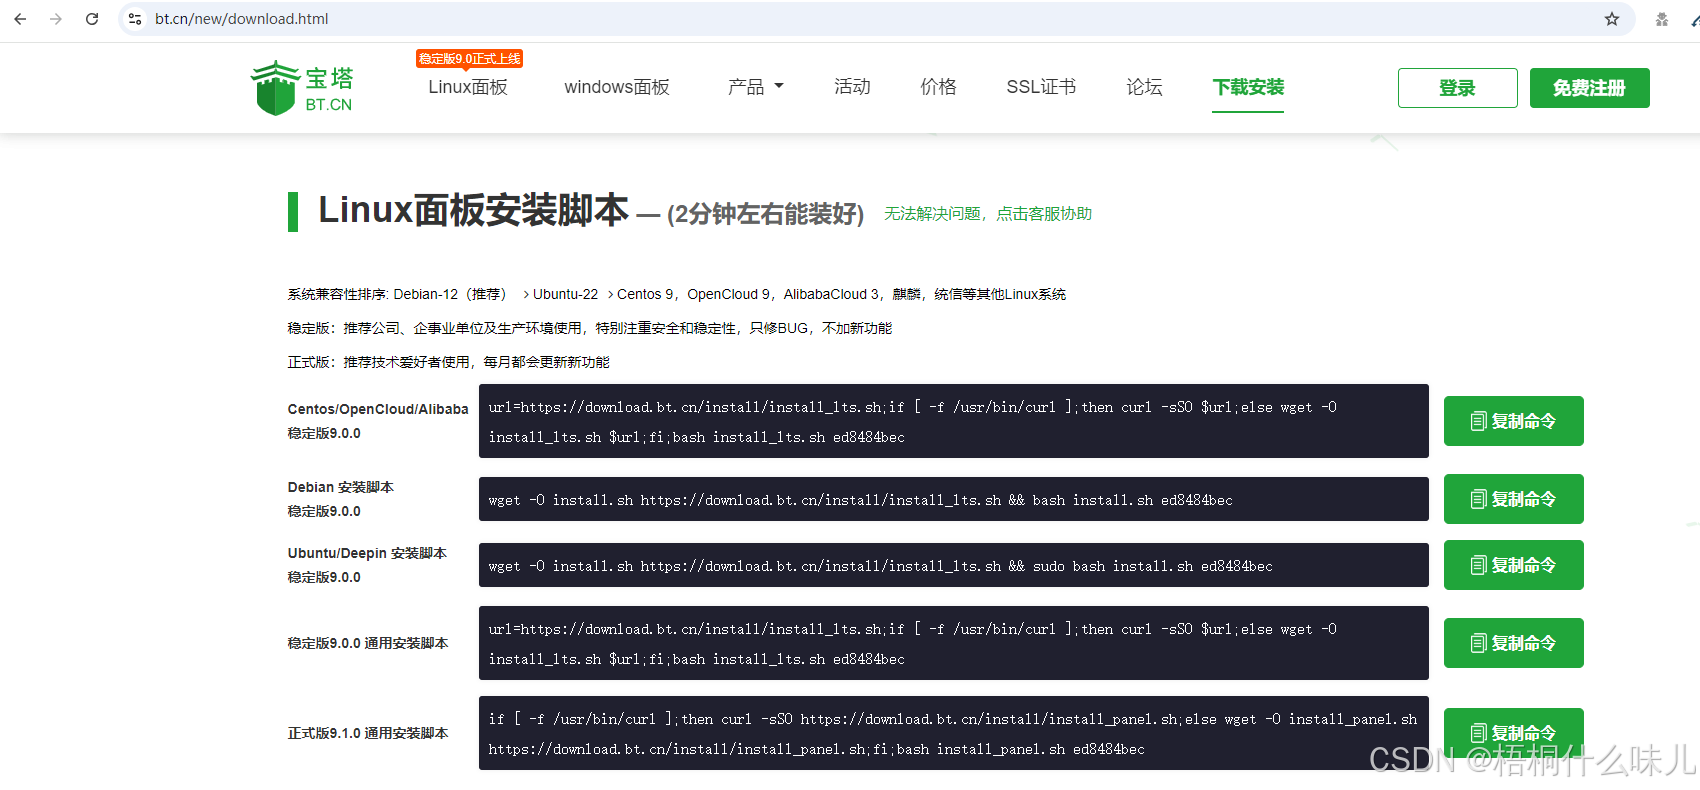This screenshot has height=790, width=1700.
Task: Copy the Centos/OpenCloud/Alibaba install command
Action: click(1514, 421)
